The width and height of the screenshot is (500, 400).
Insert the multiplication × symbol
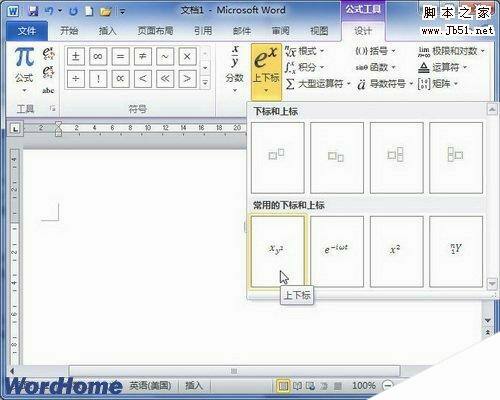click(x=187, y=56)
